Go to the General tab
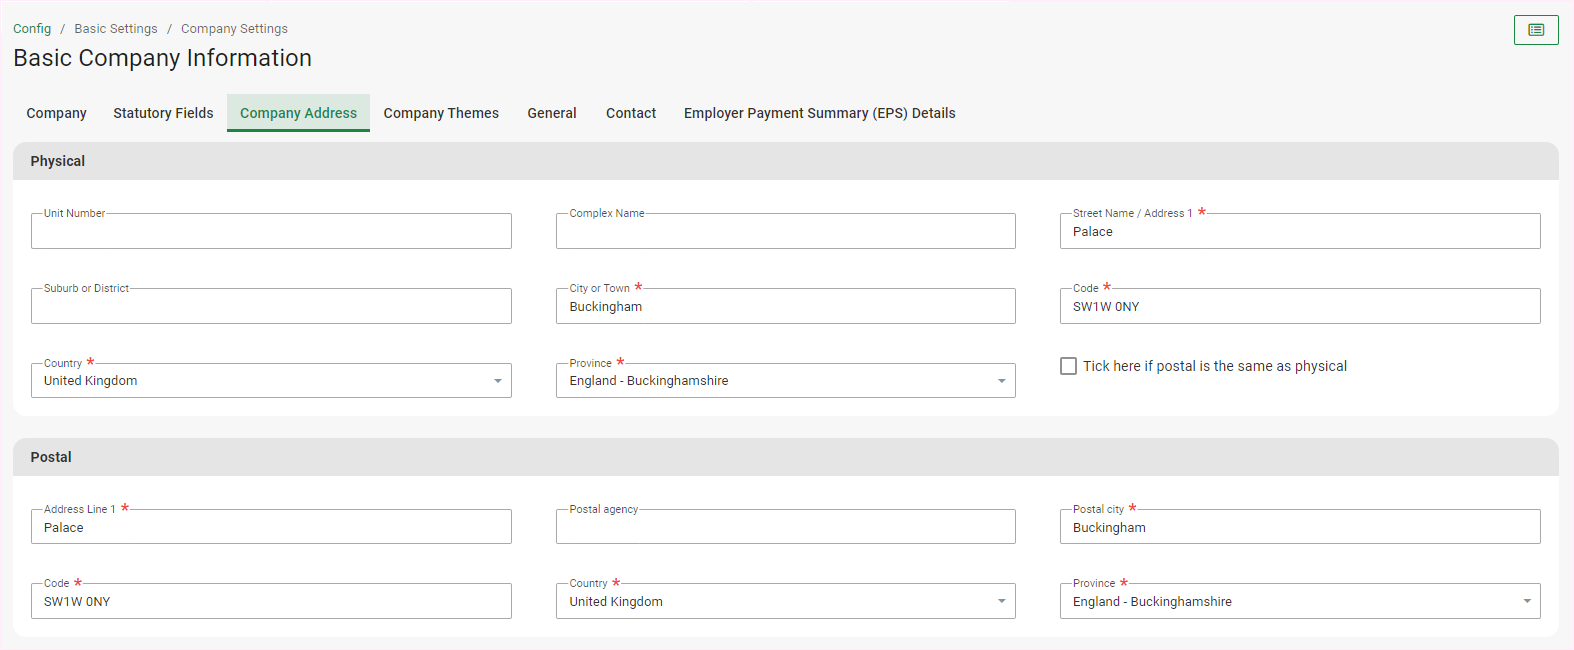 point(552,113)
